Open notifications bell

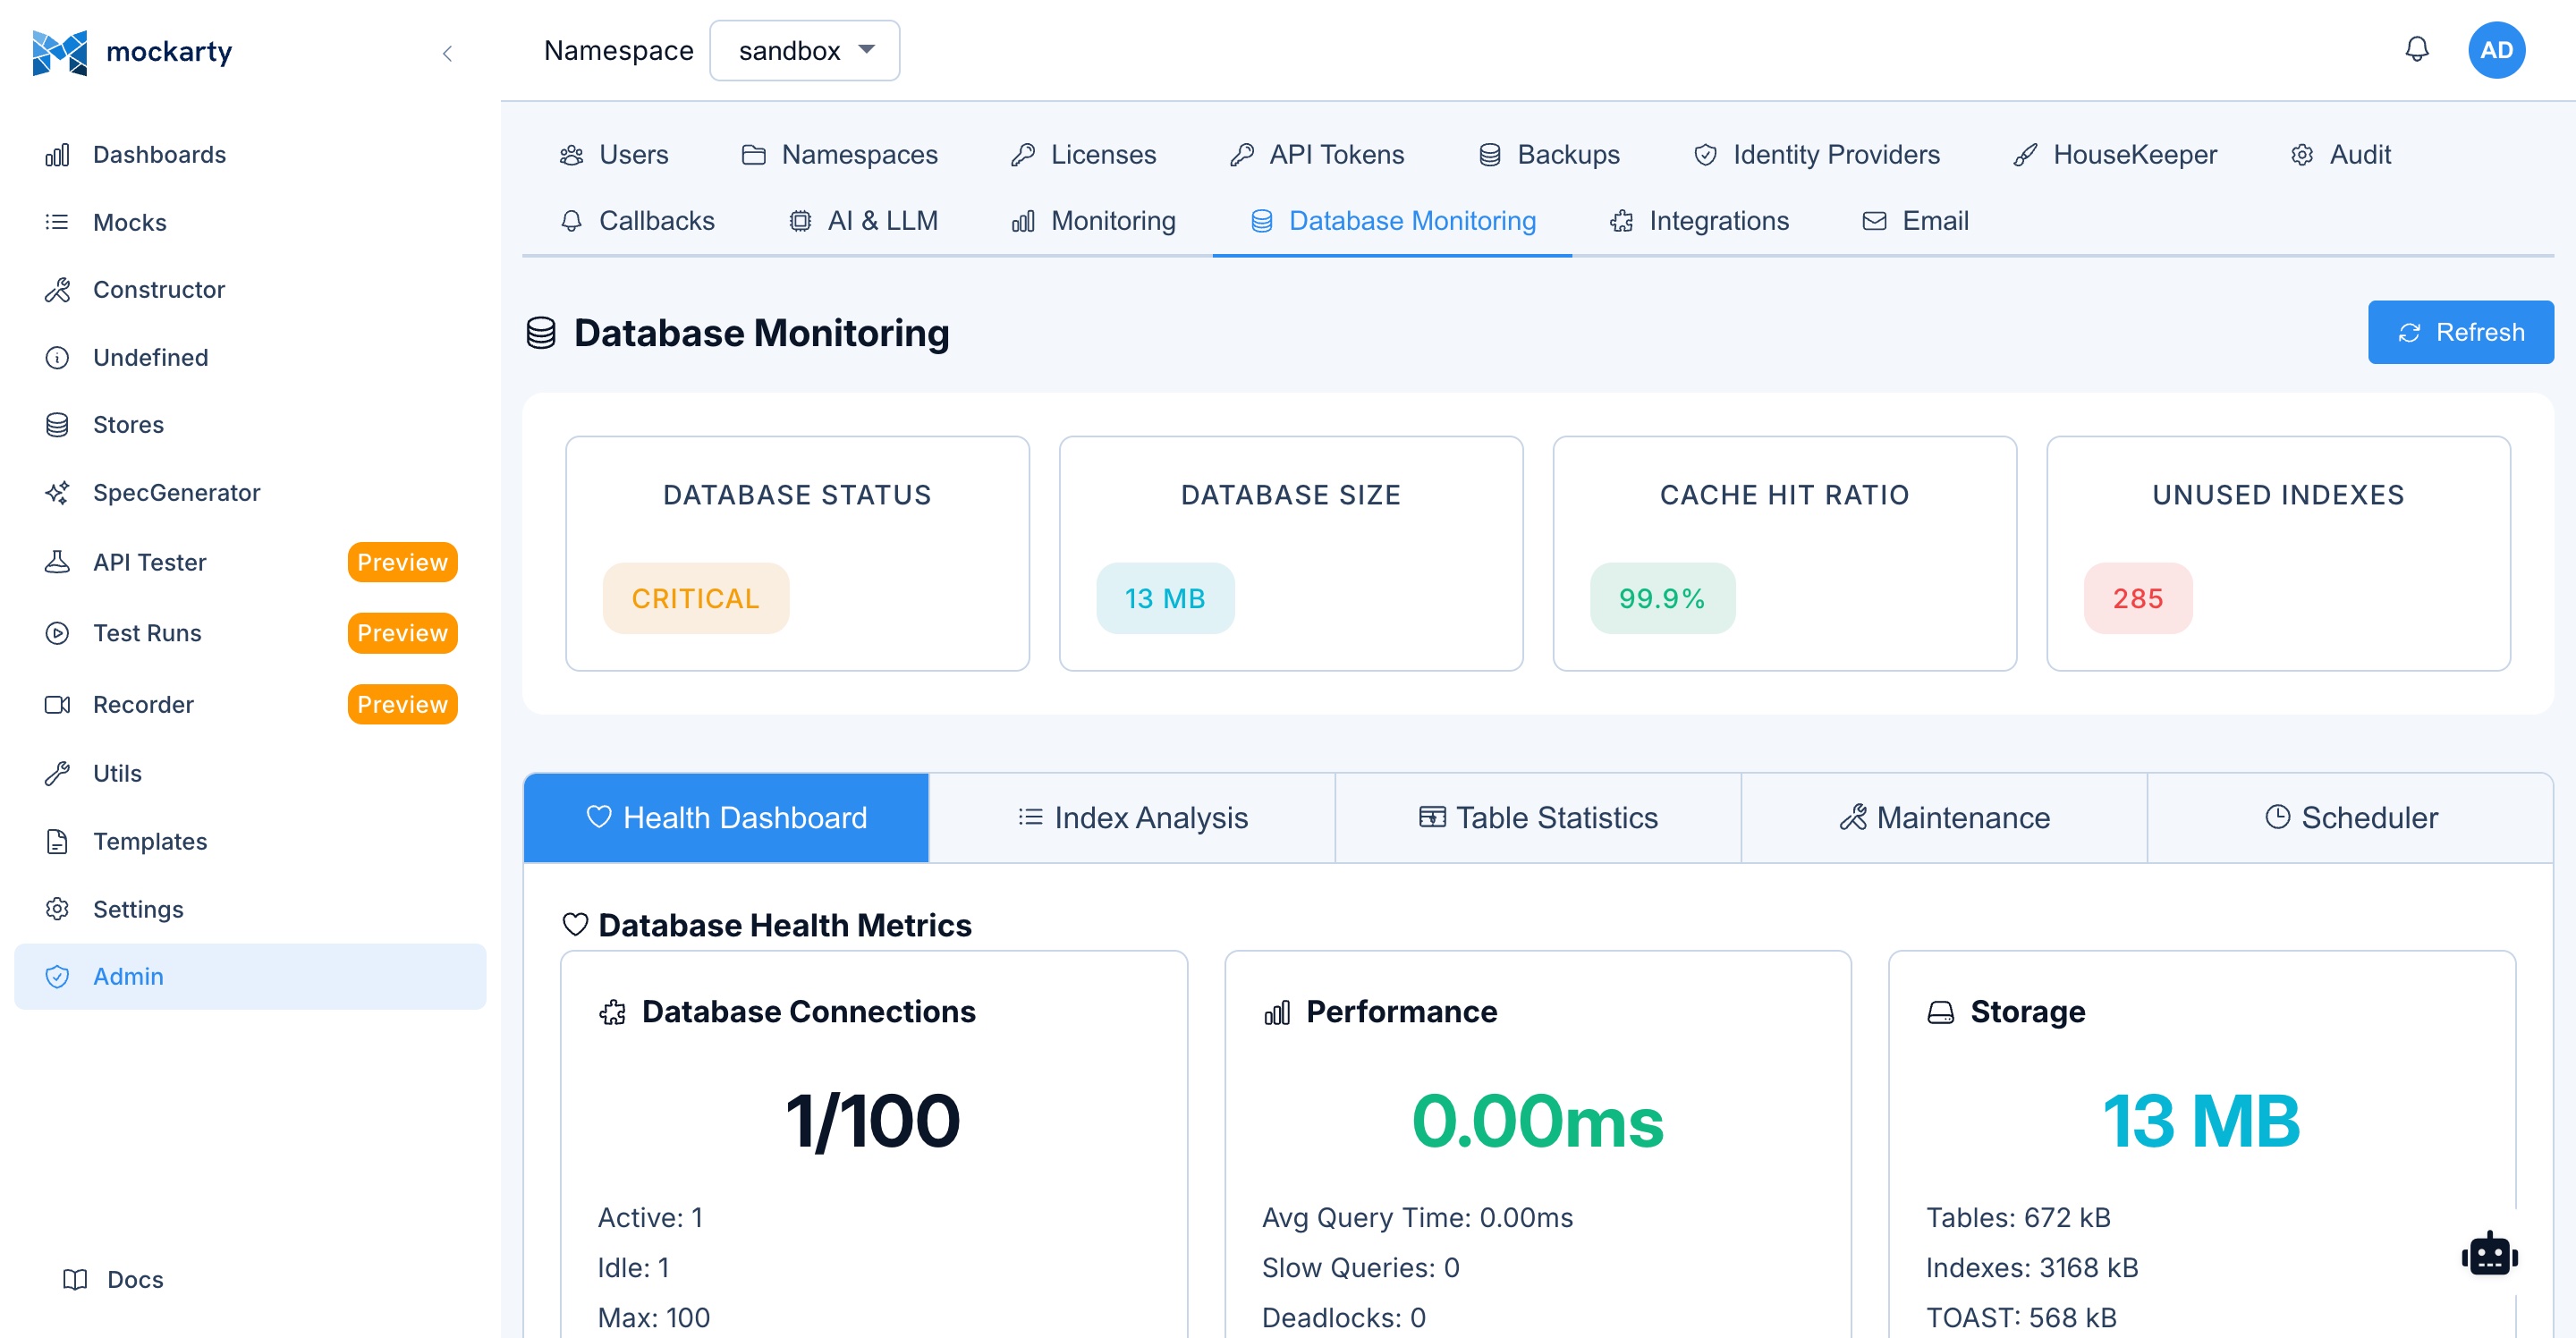[2416, 49]
